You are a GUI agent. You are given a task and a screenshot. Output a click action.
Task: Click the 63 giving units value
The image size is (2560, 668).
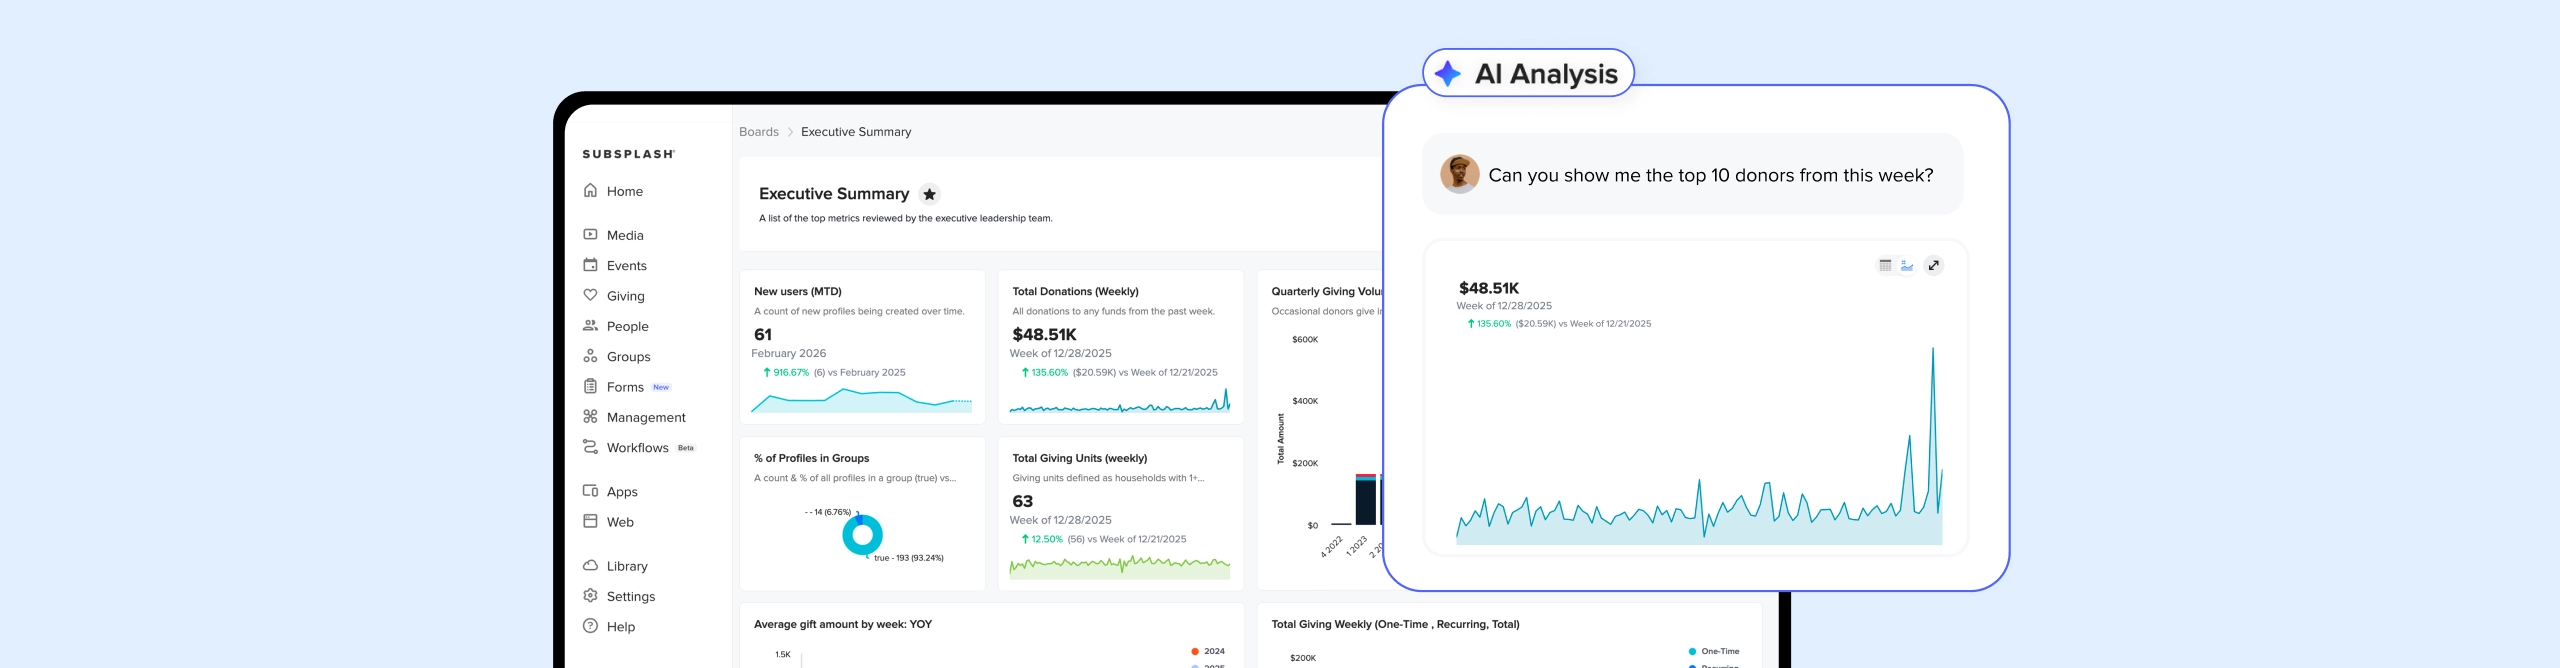1022,501
